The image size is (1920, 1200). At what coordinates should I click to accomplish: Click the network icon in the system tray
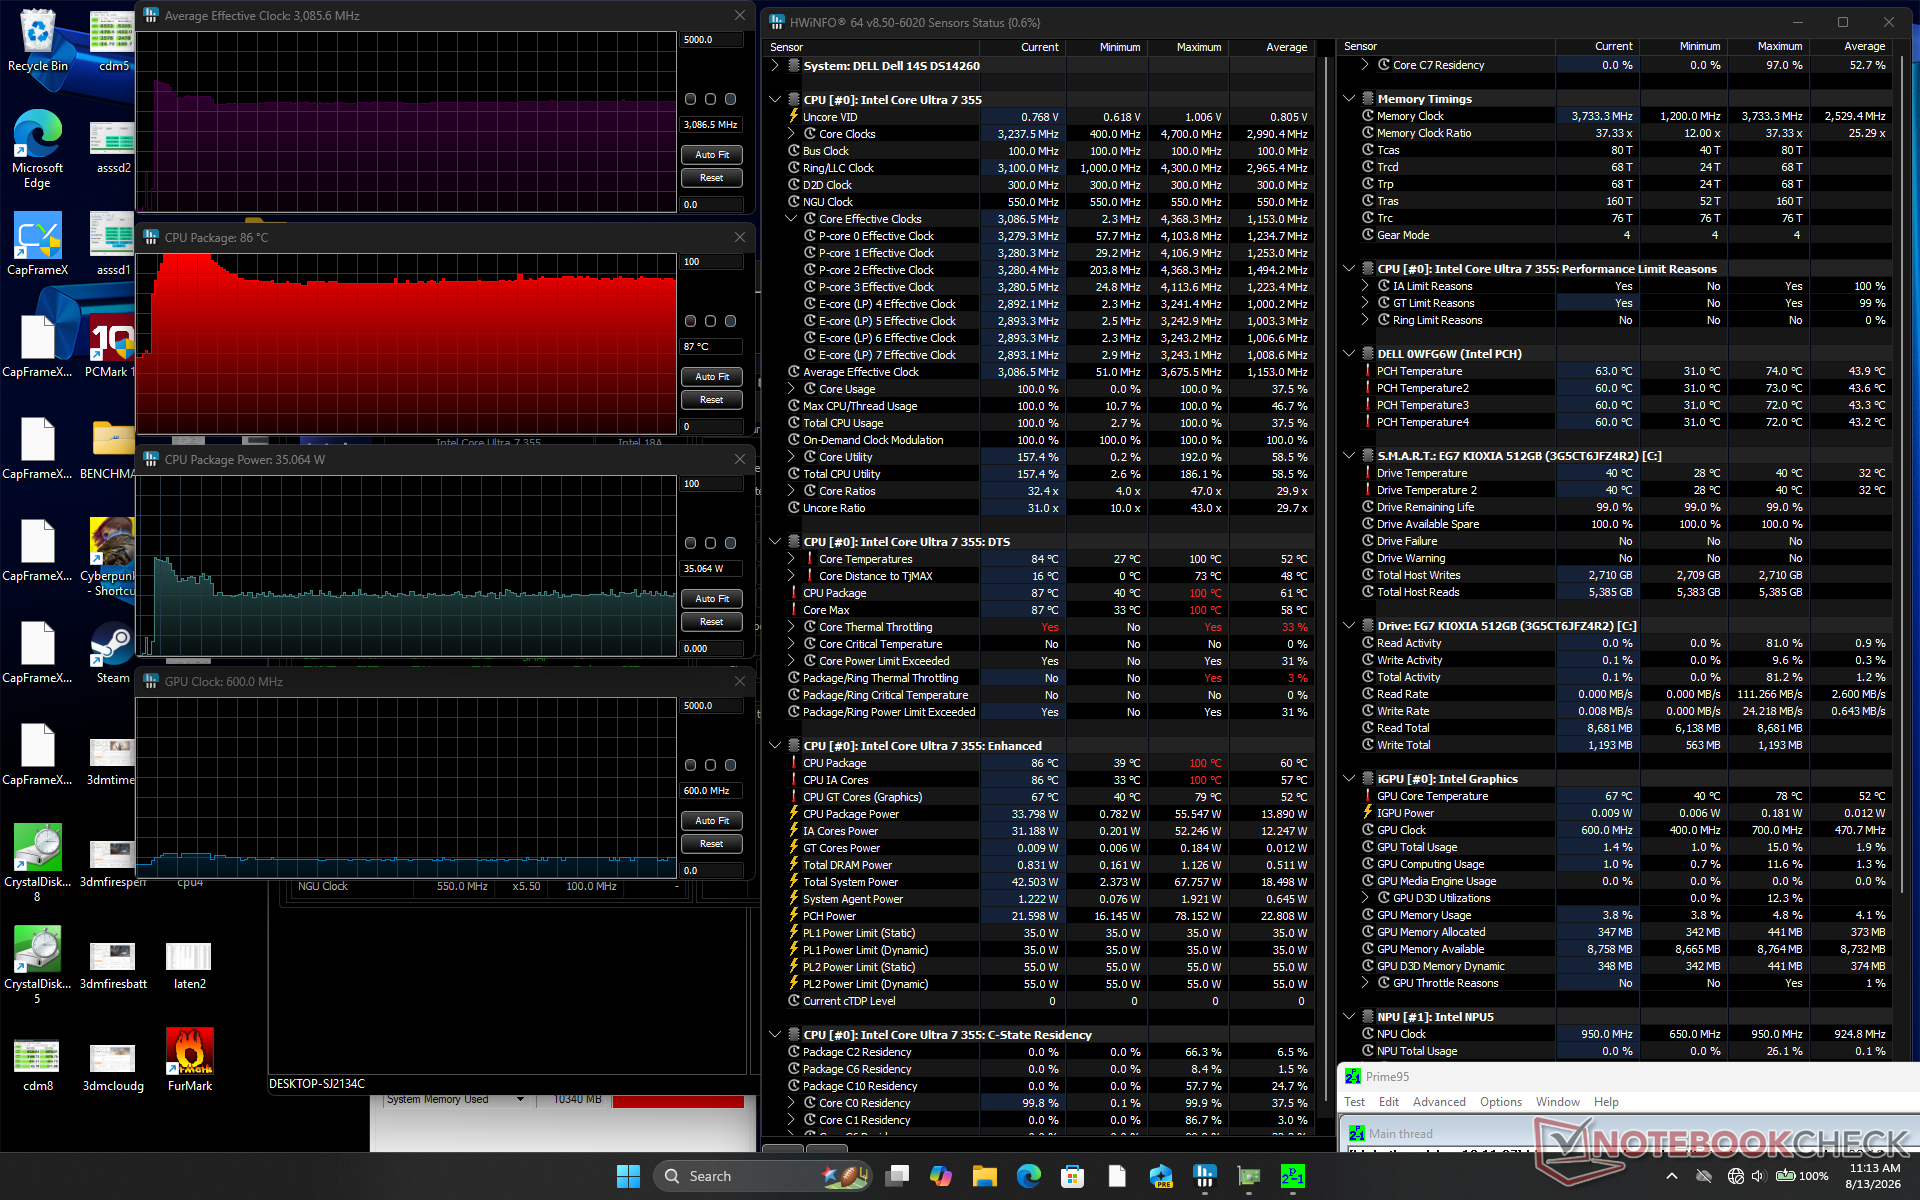[x=1735, y=1176]
